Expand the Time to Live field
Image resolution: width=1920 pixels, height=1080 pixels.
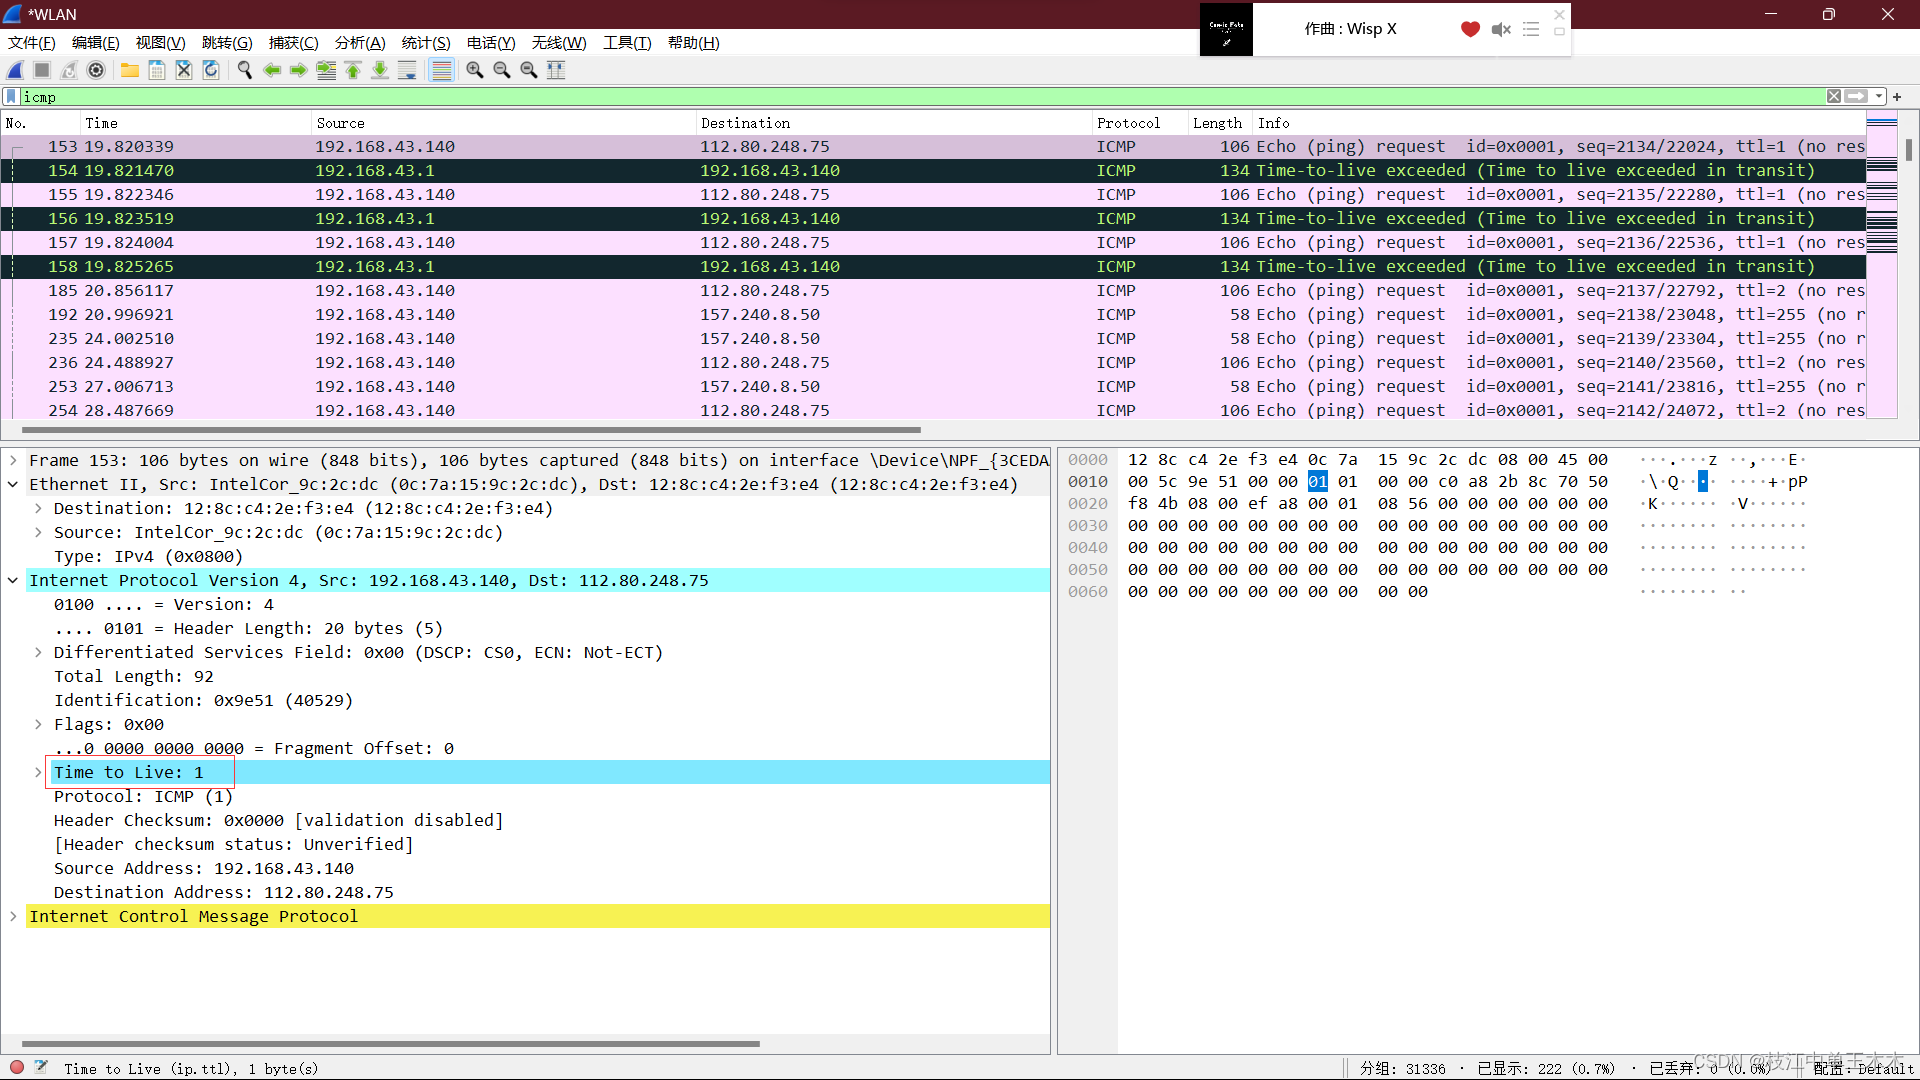pyautogui.click(x=38, y=772)
